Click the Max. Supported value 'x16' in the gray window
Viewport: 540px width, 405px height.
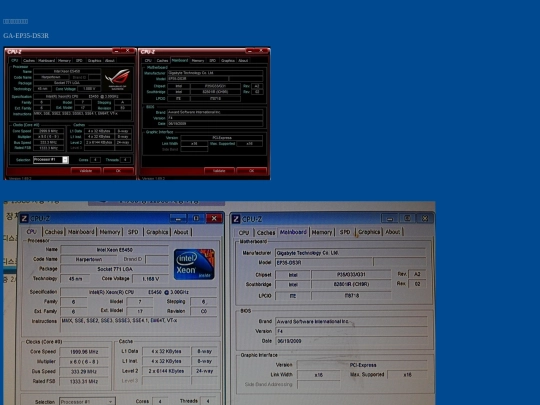(x=407, y=374)
